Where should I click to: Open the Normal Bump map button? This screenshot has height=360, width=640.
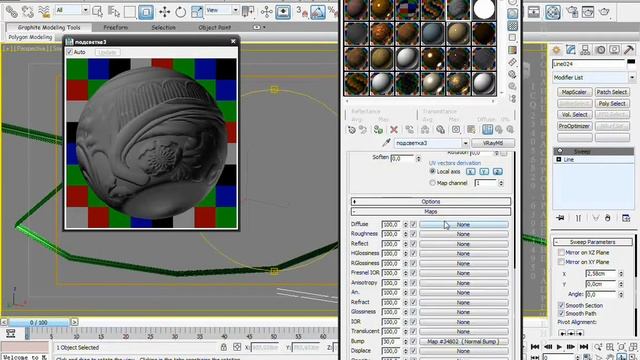463,341
